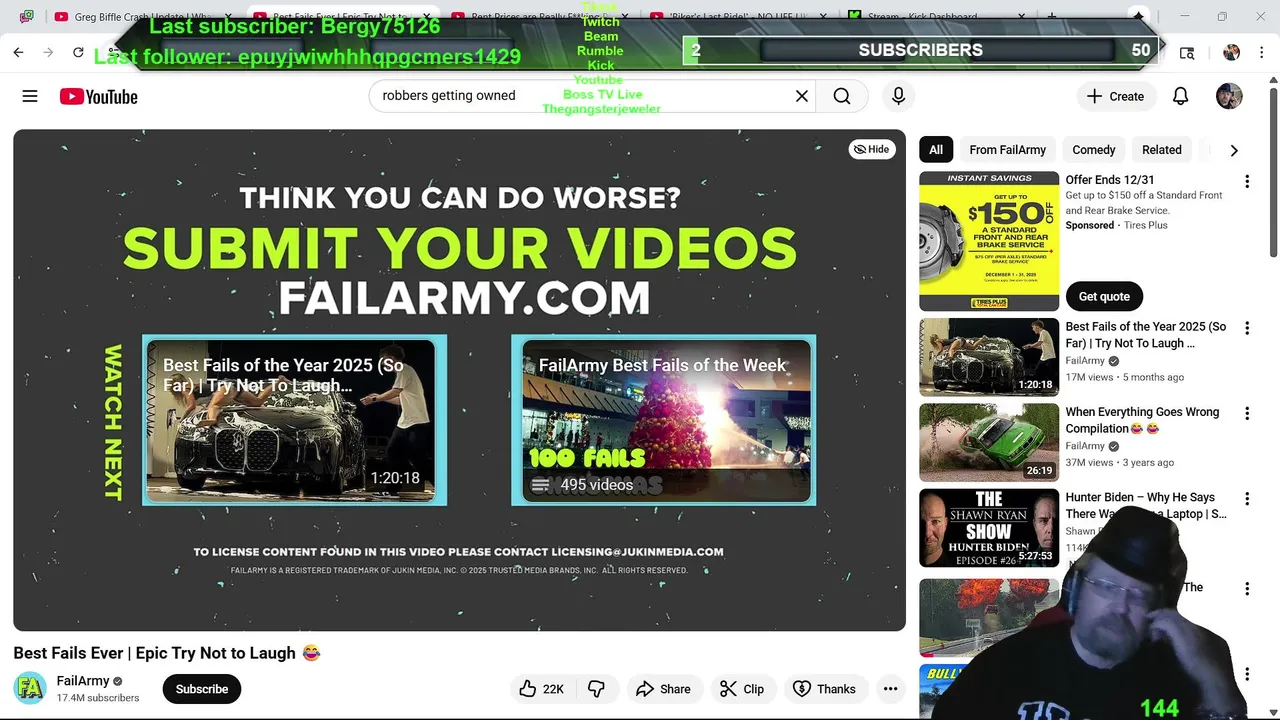Image resolution: width=1280 pixels, height=720 pixels.
Task: Go to YouTube home via logo
Action: 98,96
